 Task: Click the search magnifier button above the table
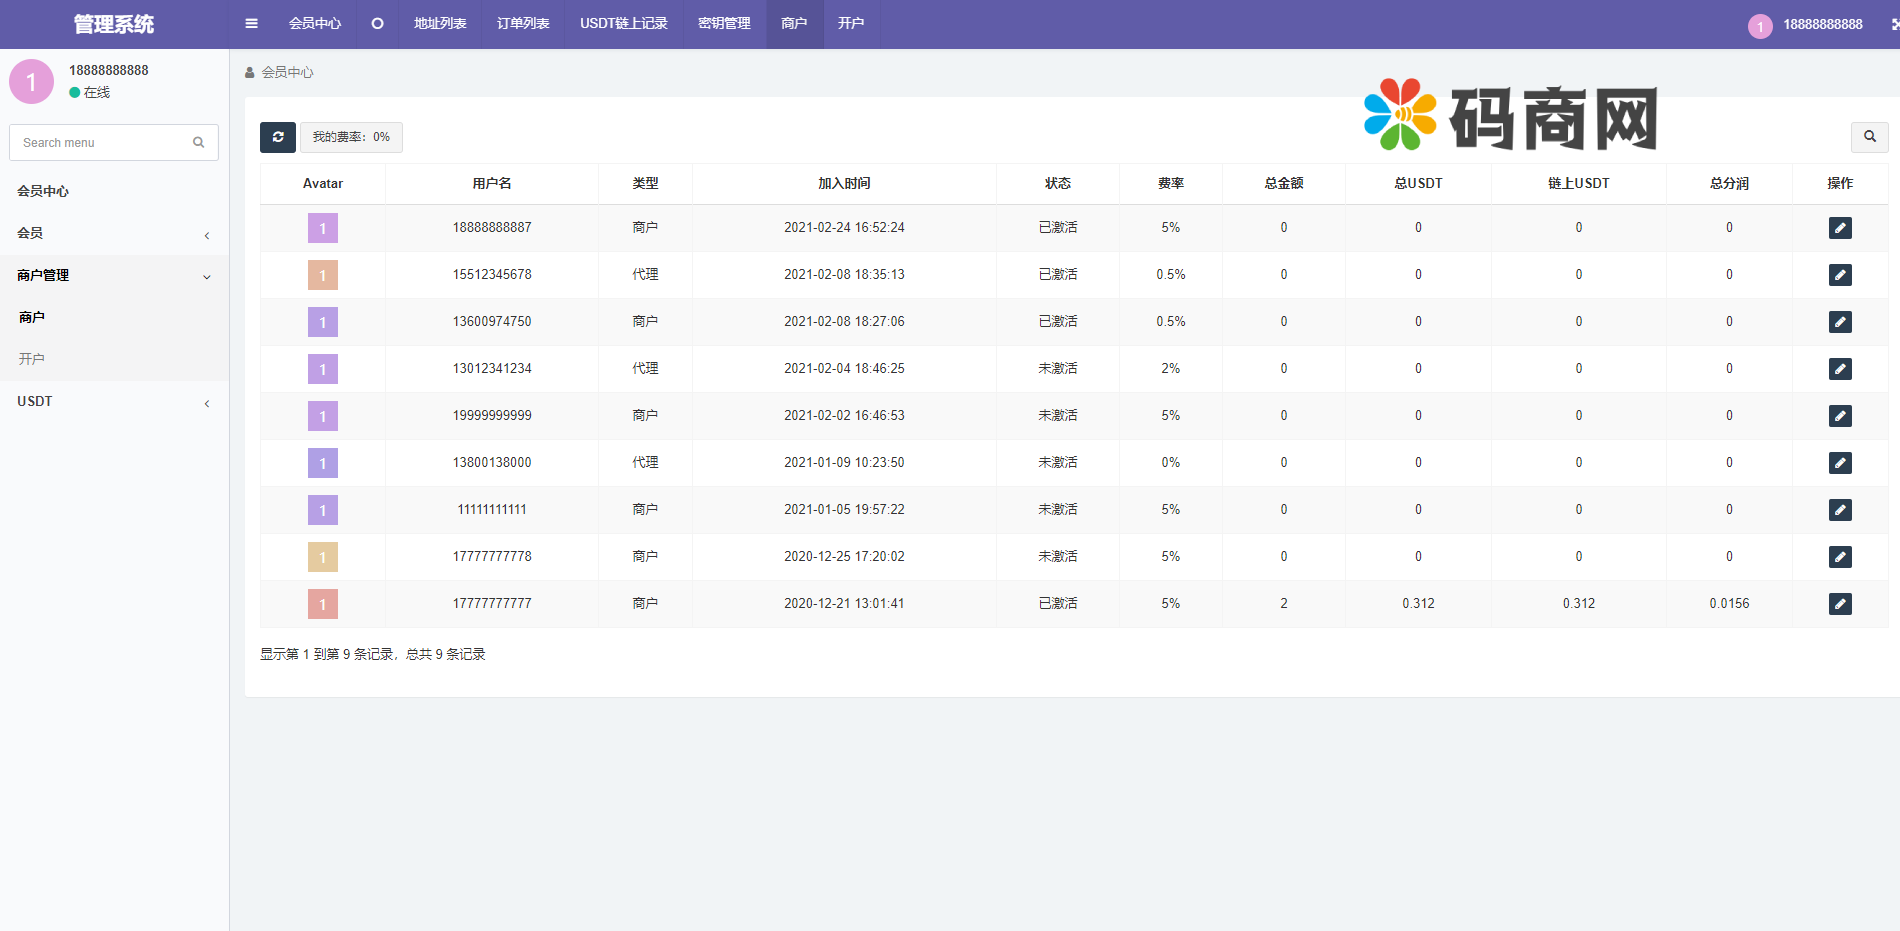[1869, 137]
